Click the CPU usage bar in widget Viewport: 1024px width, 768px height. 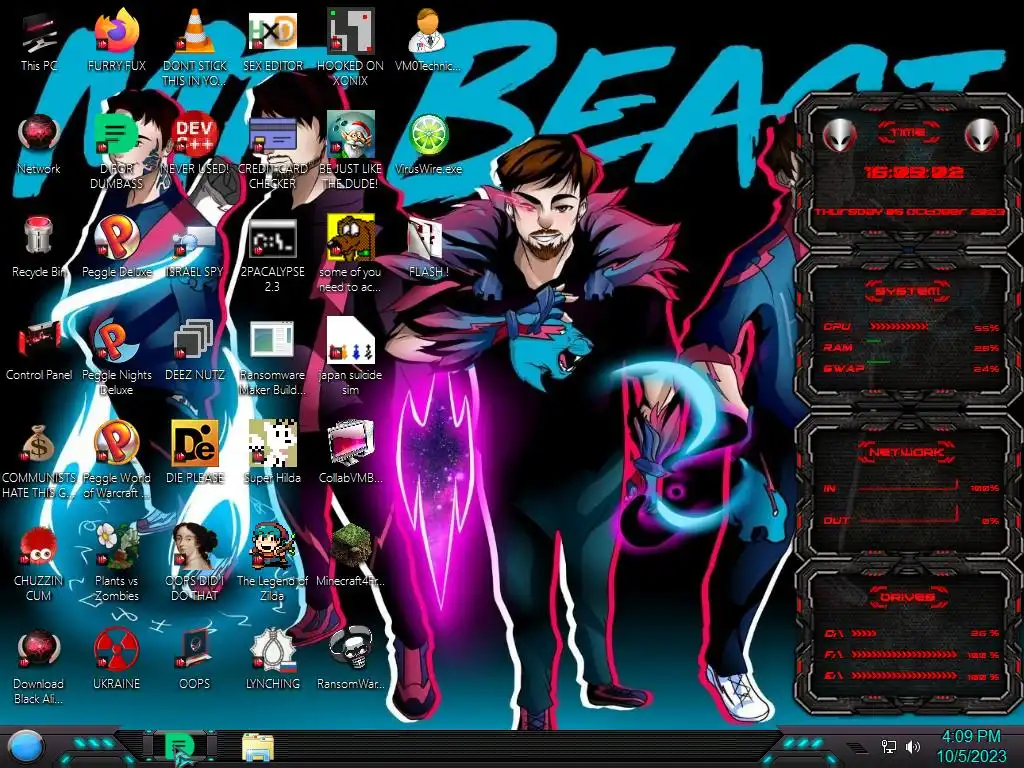(x=899, y=327)
